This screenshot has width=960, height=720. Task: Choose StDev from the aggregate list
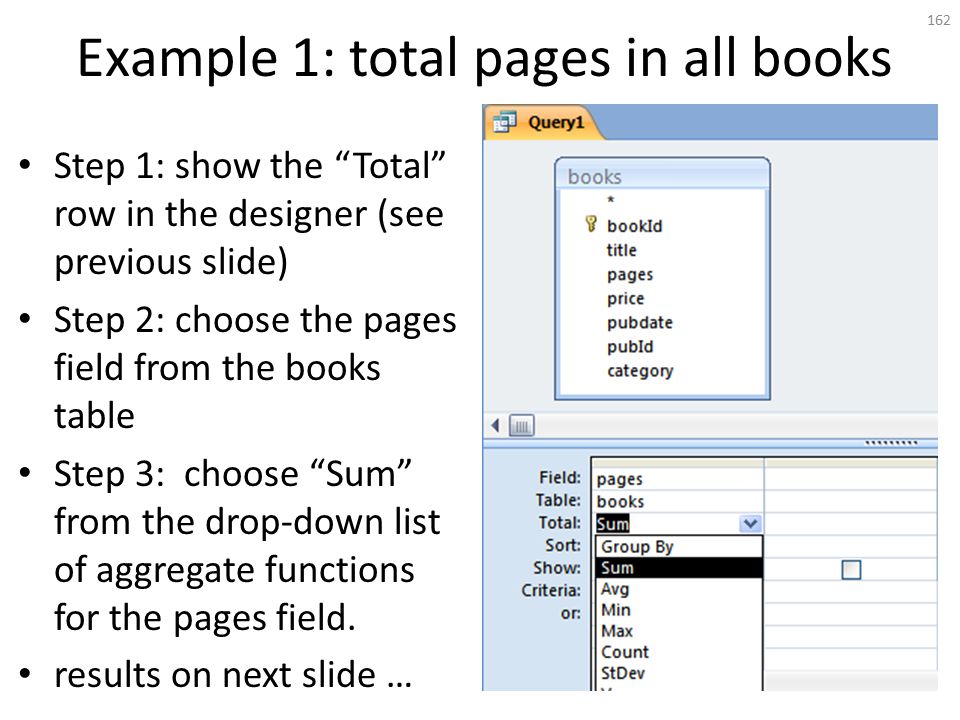(x=680, y=673)
